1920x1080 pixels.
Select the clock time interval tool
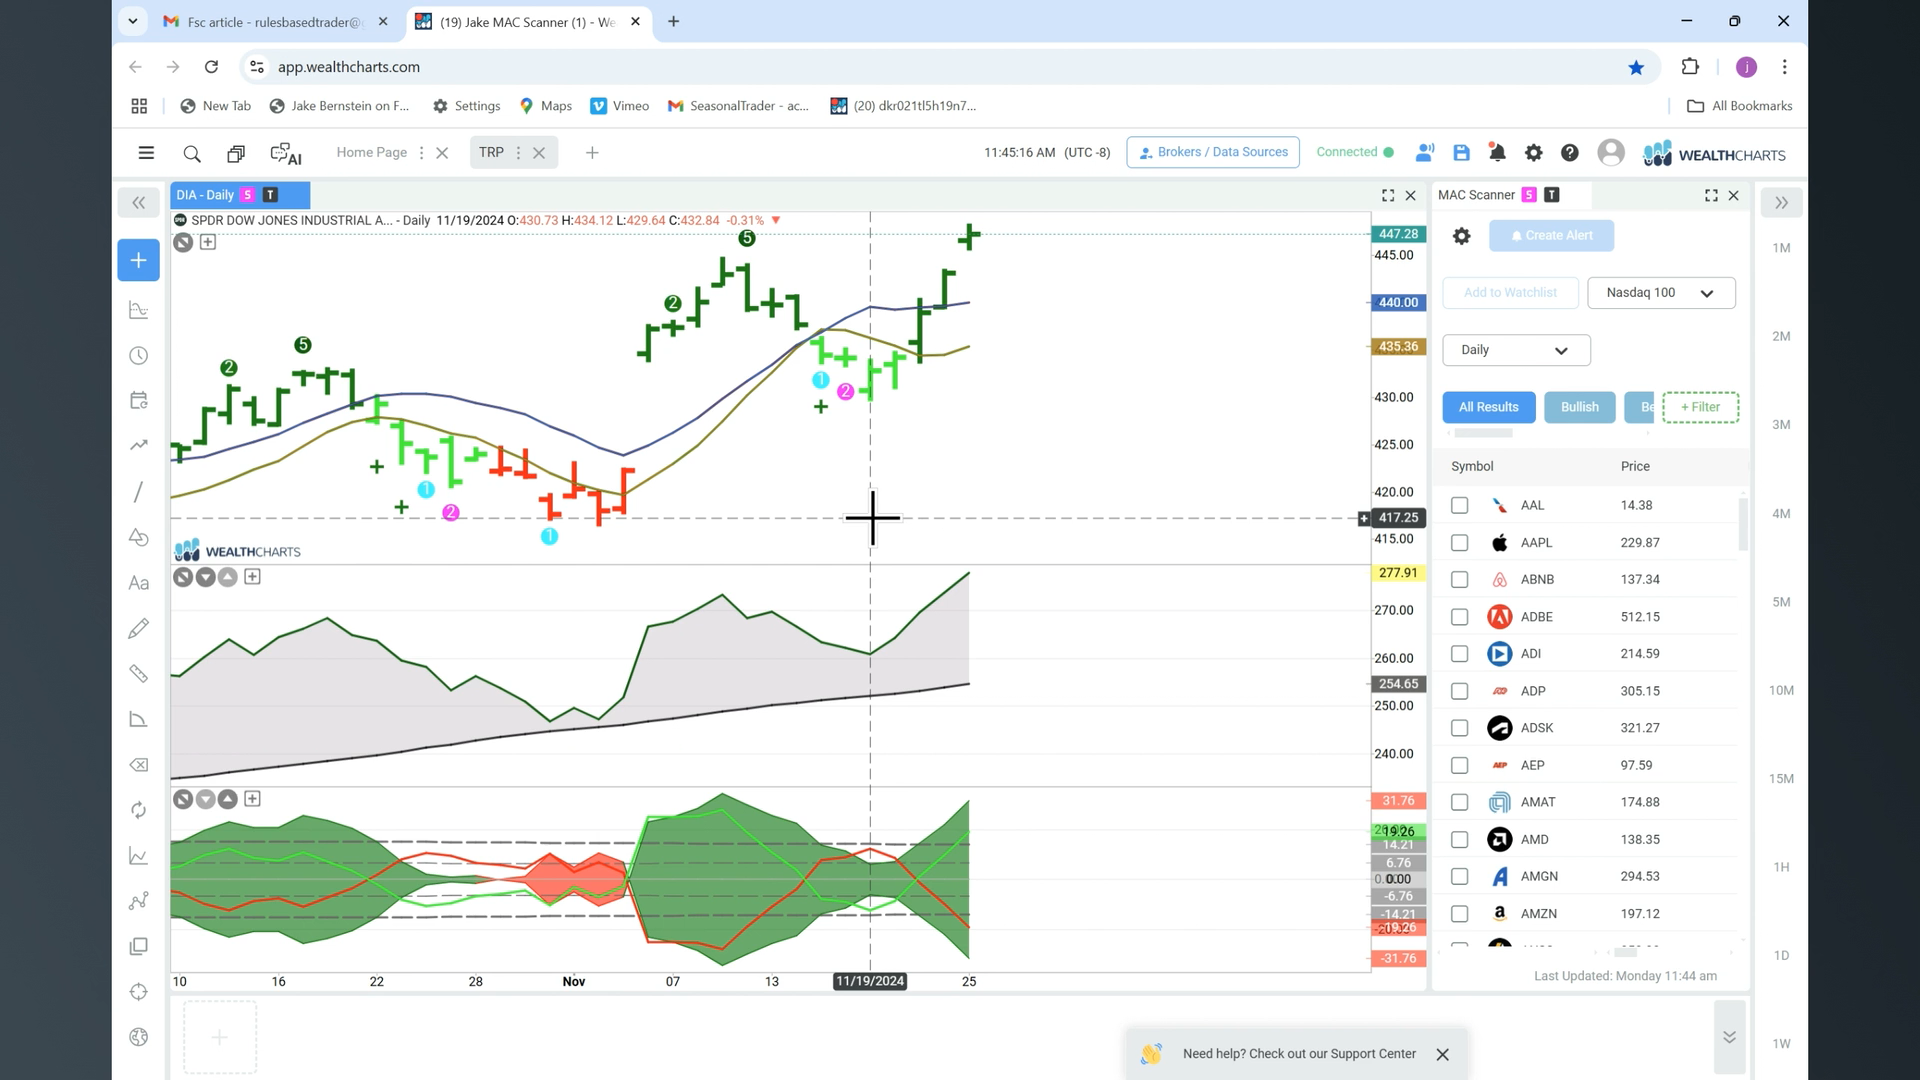pyautogui.click(x=139, y=356)
